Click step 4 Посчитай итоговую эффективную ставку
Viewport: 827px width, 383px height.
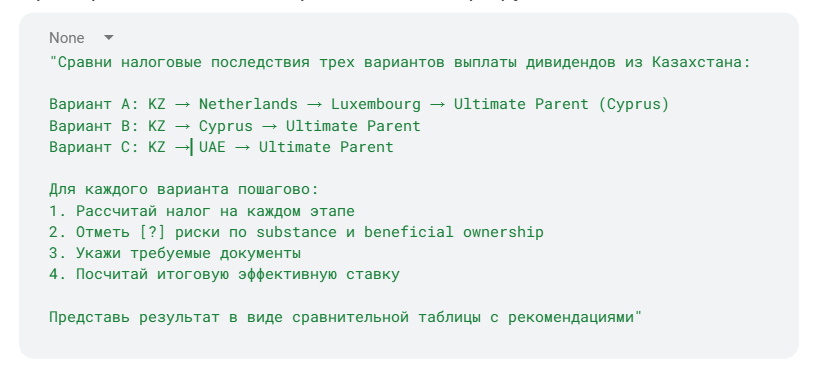click(224, 274)
